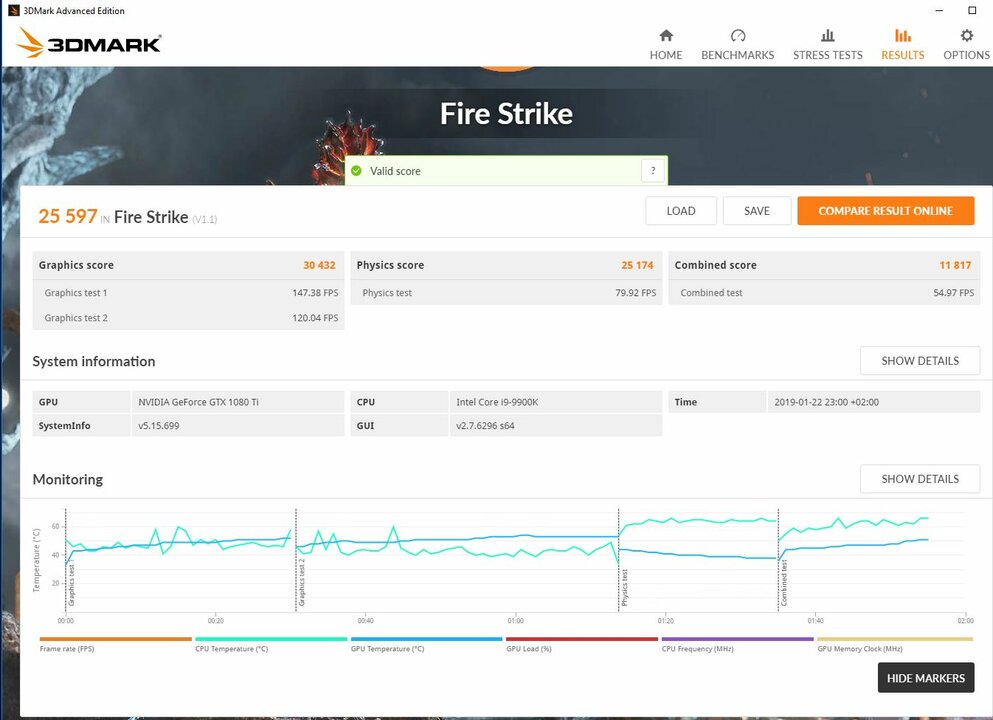
Task: Toggle CPU Temperature legend bar
Action: pos(271,640)
